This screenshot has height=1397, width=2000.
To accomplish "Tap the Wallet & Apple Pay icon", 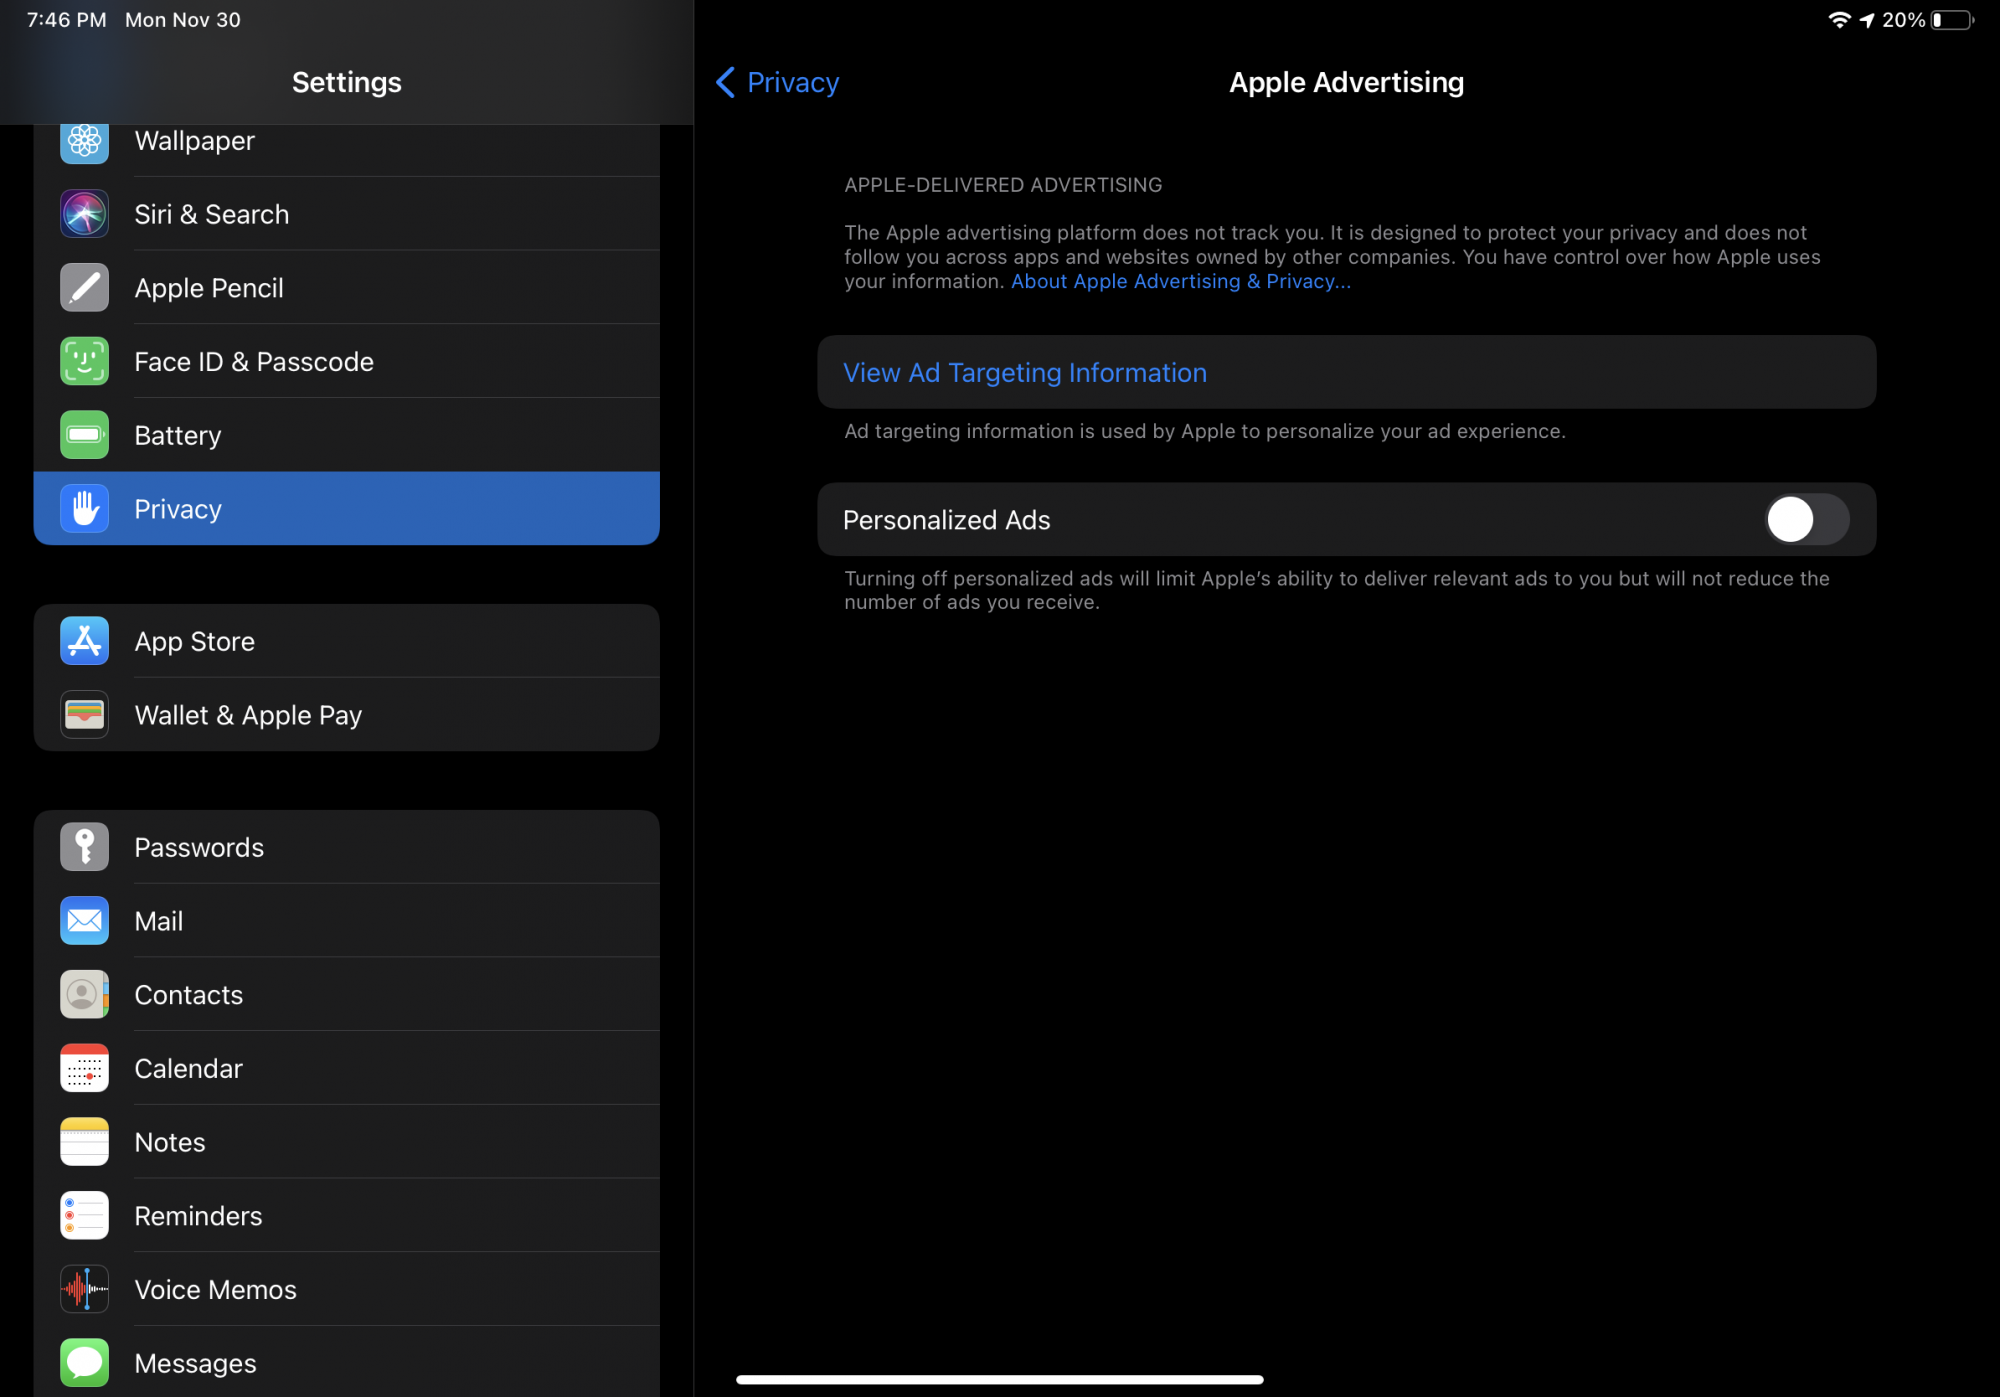I will (x=84, y=715).
